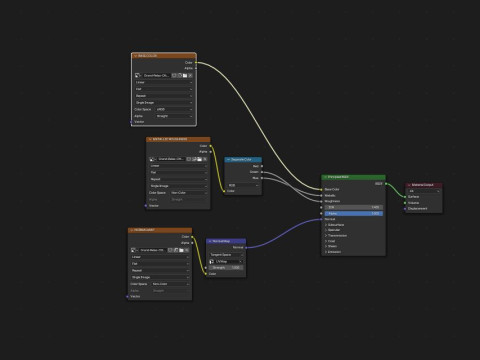Click Vector input socket of Base Color texture node
Screen dimensions: 480x360
click(131, 122)
